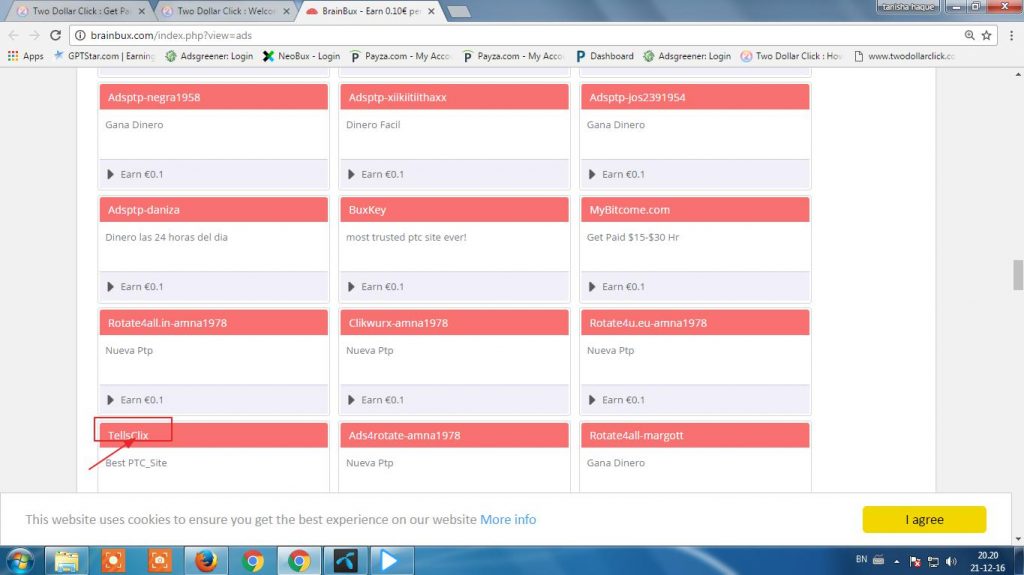Open the TellsClix ad title
The image size is (1024, 575).
[128, 435]
